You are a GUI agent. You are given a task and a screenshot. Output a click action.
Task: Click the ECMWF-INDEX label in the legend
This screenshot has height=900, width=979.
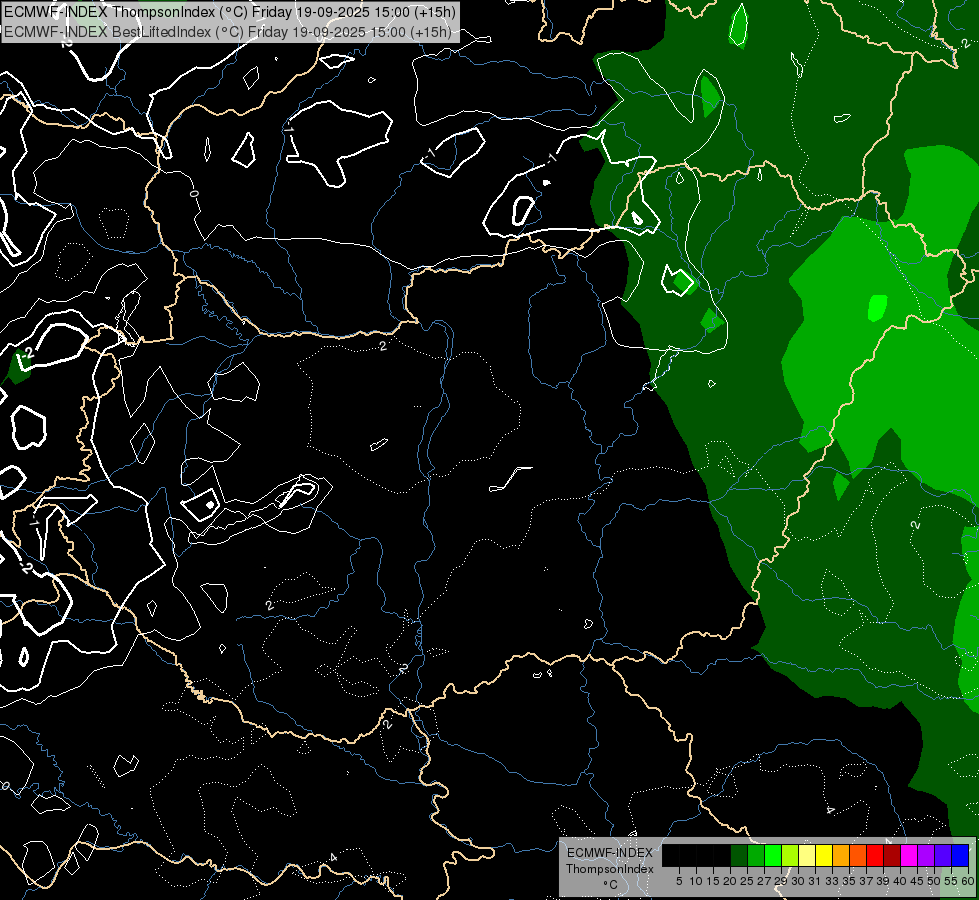(609, 853)
